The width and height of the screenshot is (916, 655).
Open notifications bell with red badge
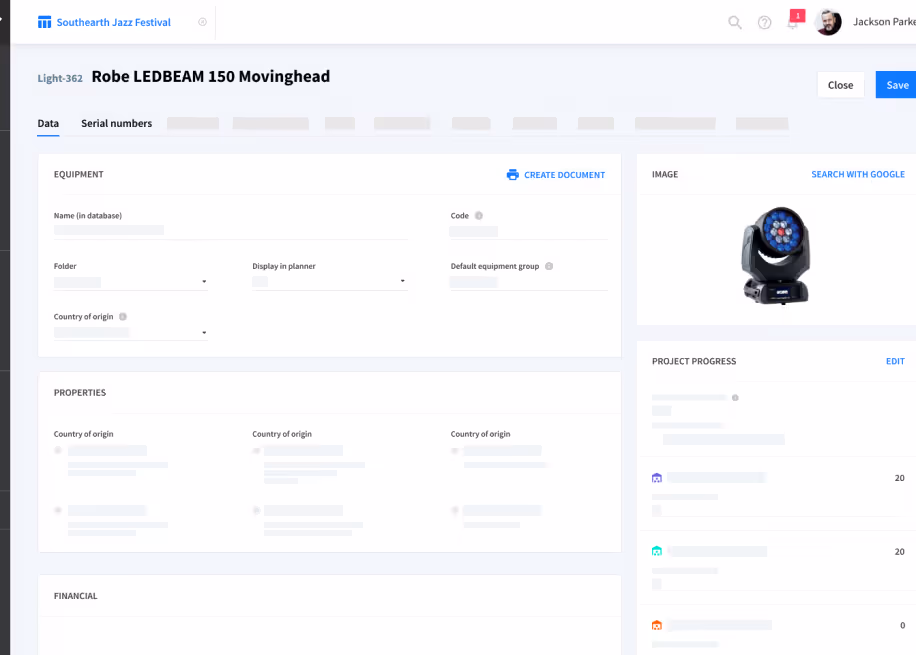tap(794, 20)
